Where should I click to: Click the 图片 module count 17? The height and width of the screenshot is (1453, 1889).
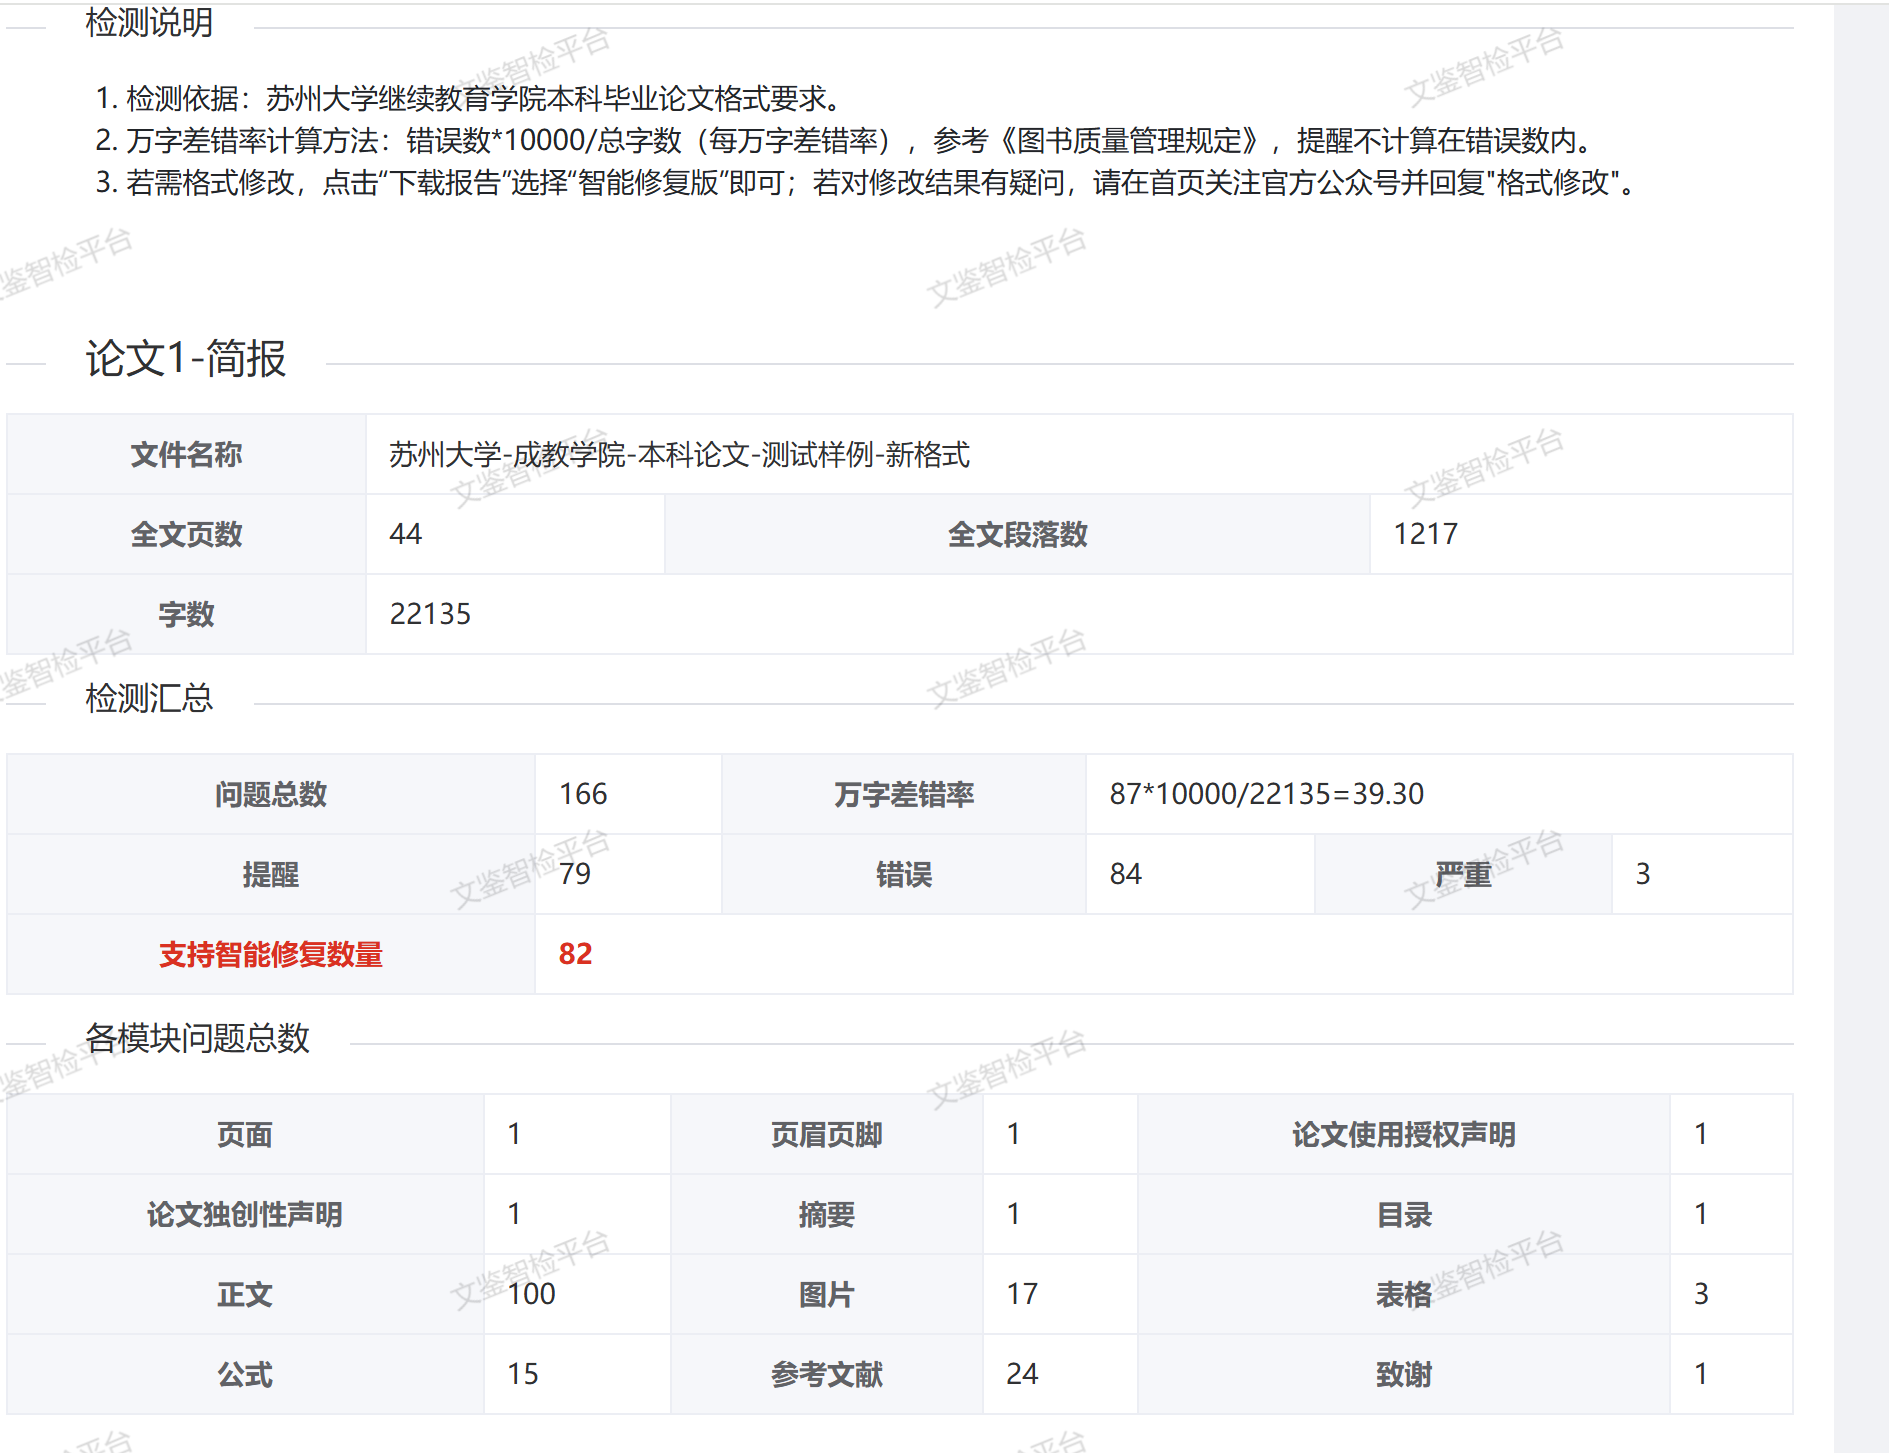click(1022, 1294)
